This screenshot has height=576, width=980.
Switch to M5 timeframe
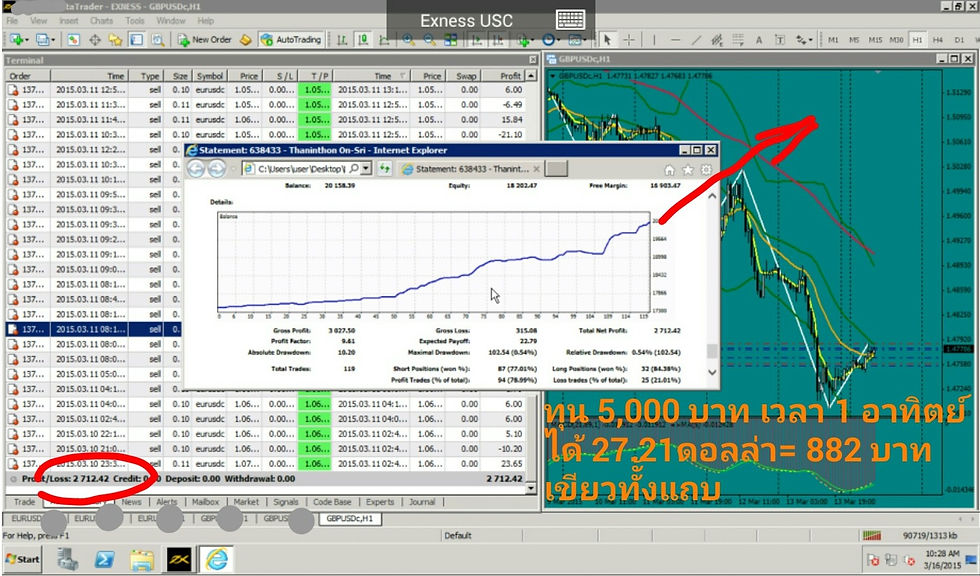coord(854,40)
